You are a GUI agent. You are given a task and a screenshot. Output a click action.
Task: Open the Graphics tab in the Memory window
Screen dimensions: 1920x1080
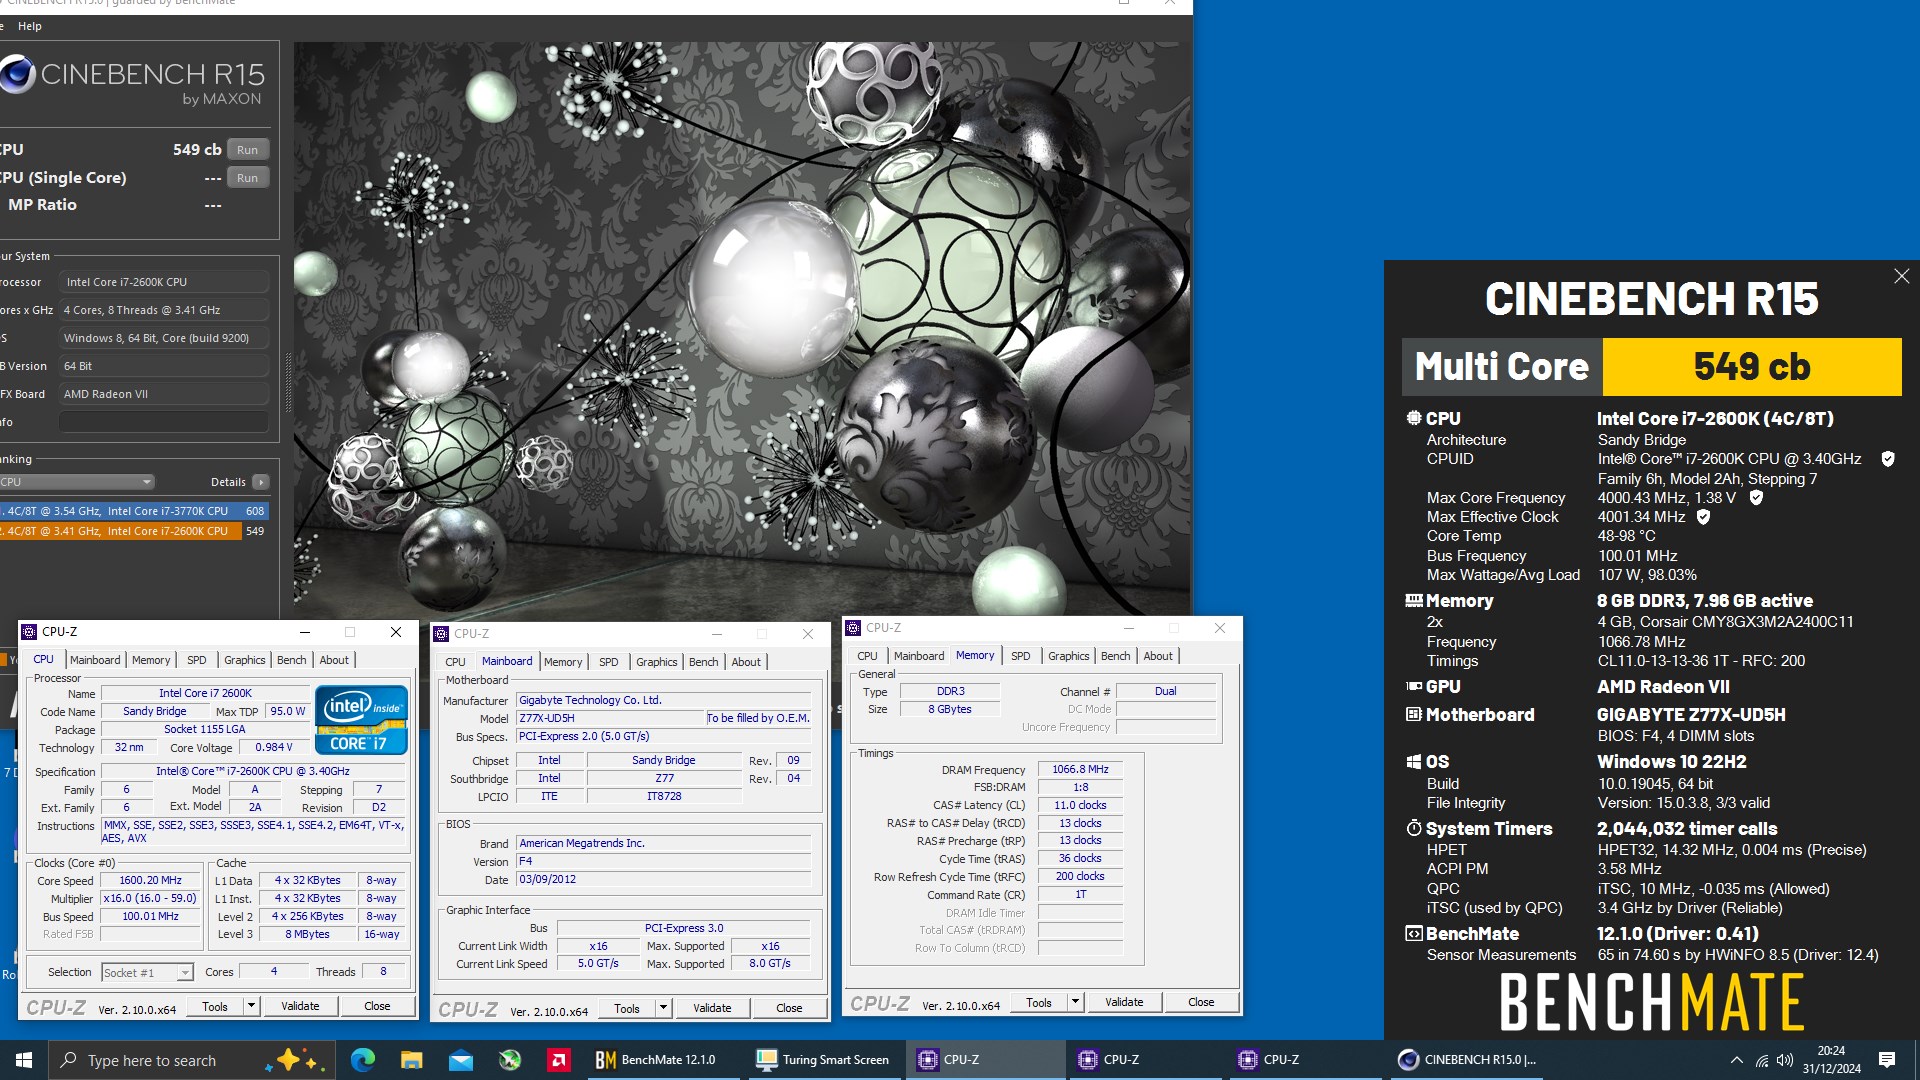(x=1069, y=656)
